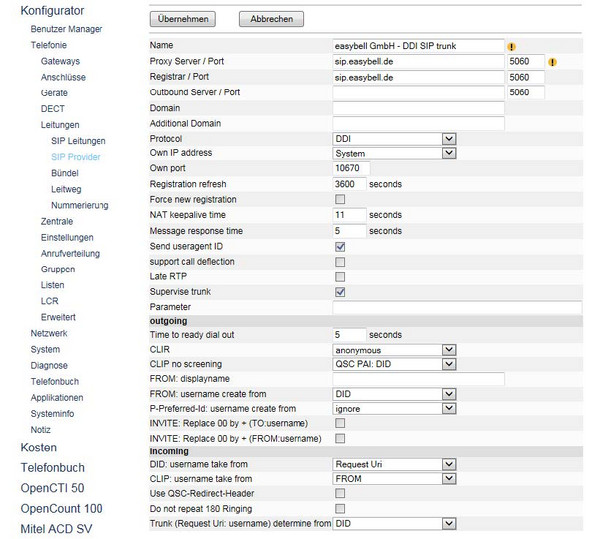Check INVITE Replace 00 by + (FROM:username)
Image resolution: width=600 pixels, height=539 pixels.
(340, 438)
